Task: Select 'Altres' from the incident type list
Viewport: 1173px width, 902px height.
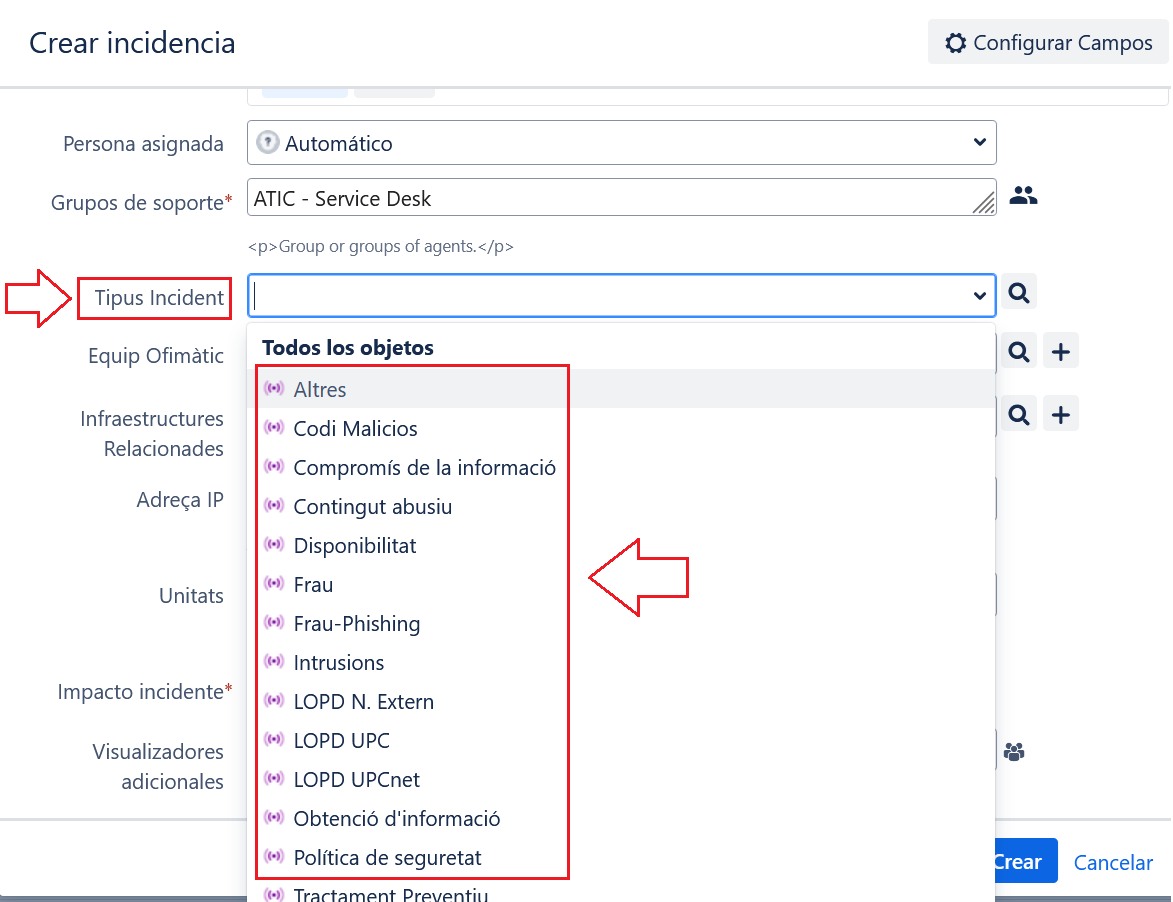Action: pos(320,389)
